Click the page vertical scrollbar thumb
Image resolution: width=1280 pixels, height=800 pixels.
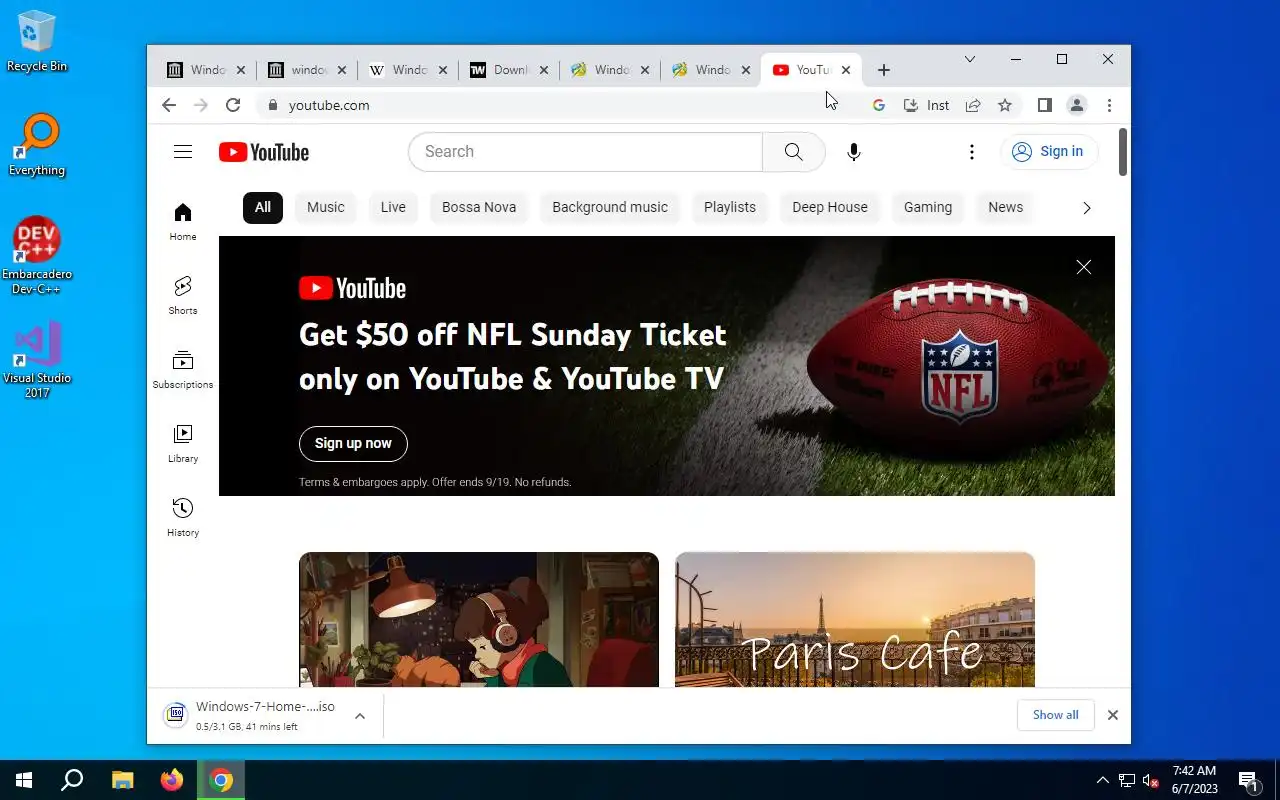coord(1123,152)
